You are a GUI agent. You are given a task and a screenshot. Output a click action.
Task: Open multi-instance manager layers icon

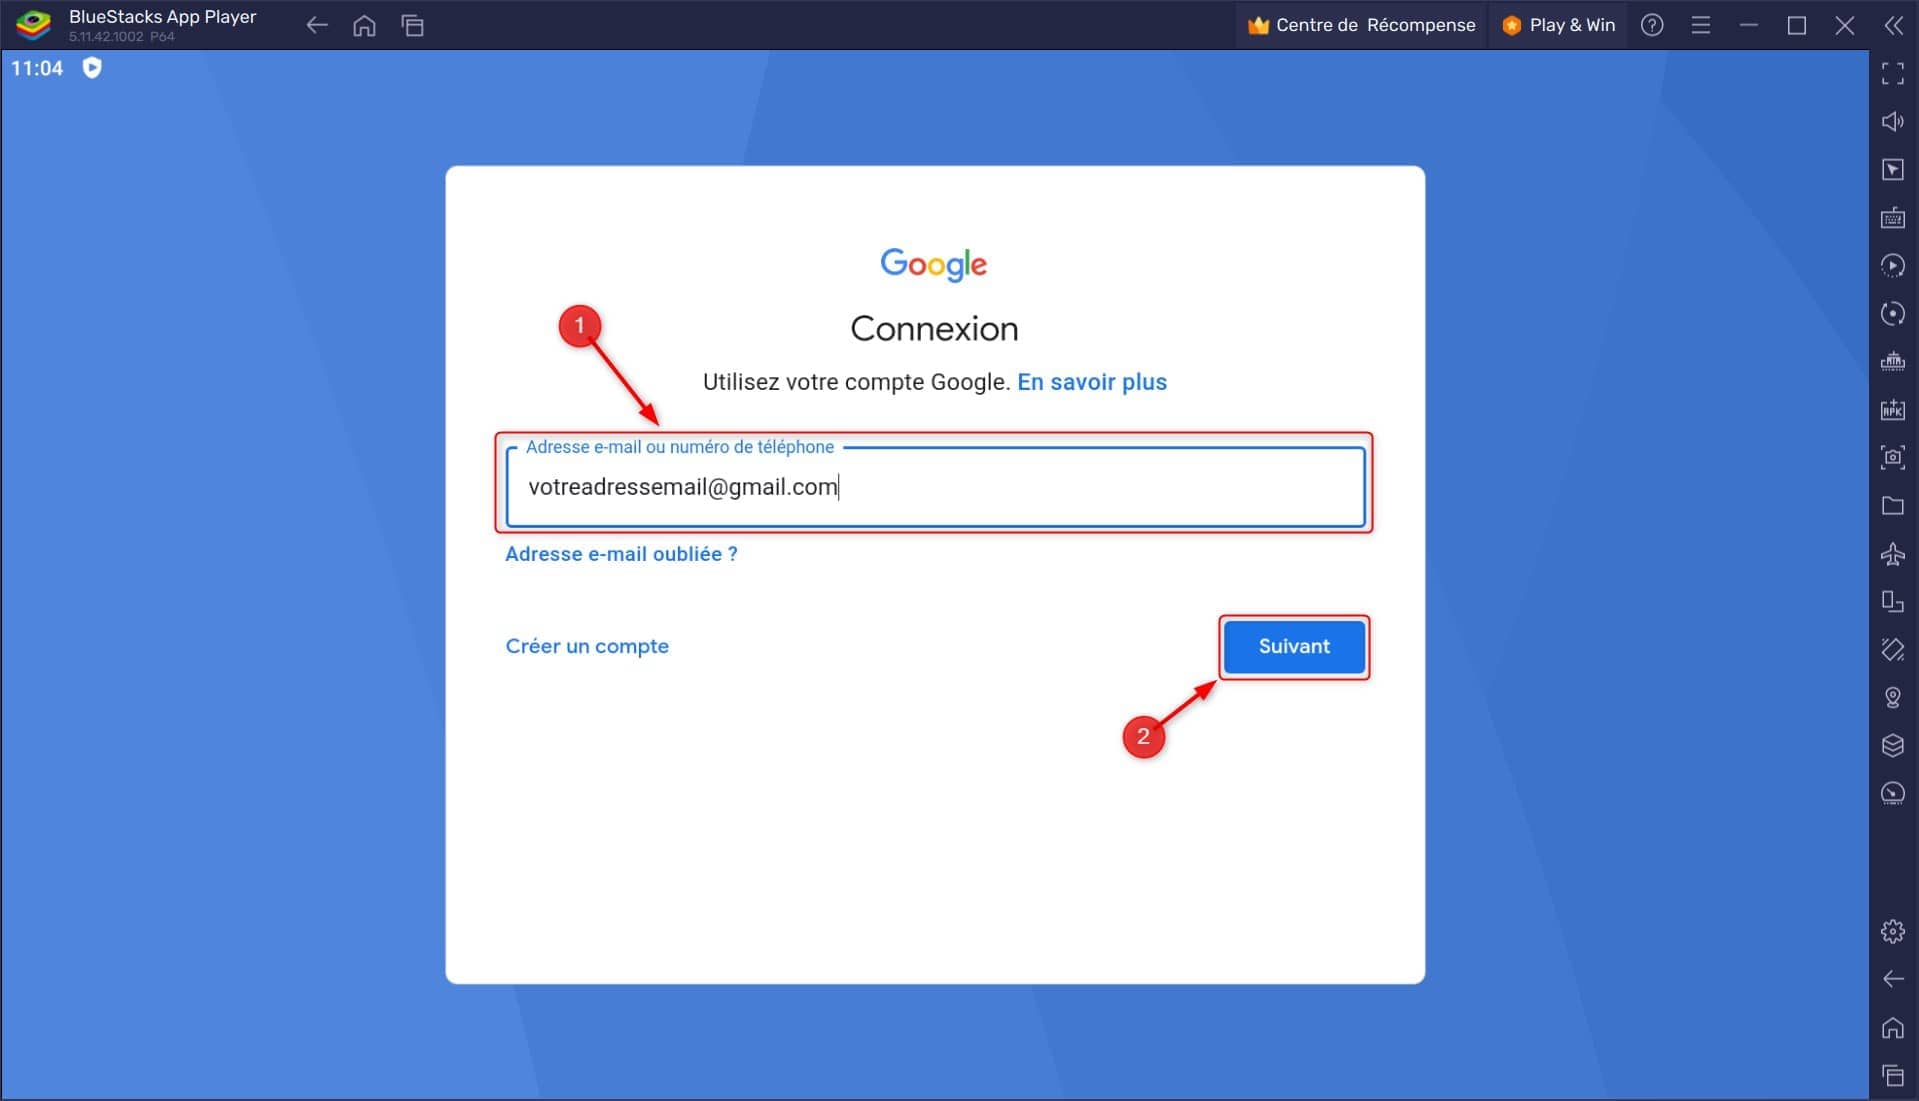[x=1893, y=745]
